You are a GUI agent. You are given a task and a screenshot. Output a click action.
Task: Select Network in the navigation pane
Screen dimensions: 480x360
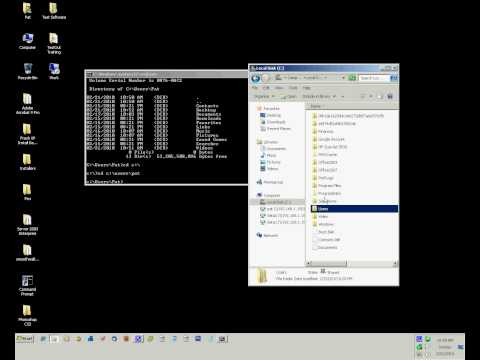pos(268,235)
